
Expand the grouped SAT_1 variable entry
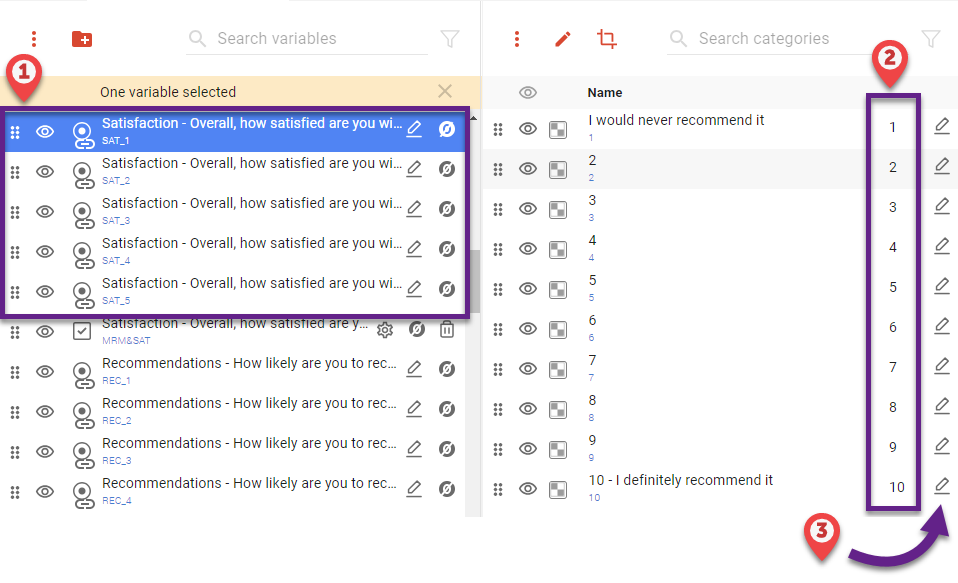click(83, 129)
